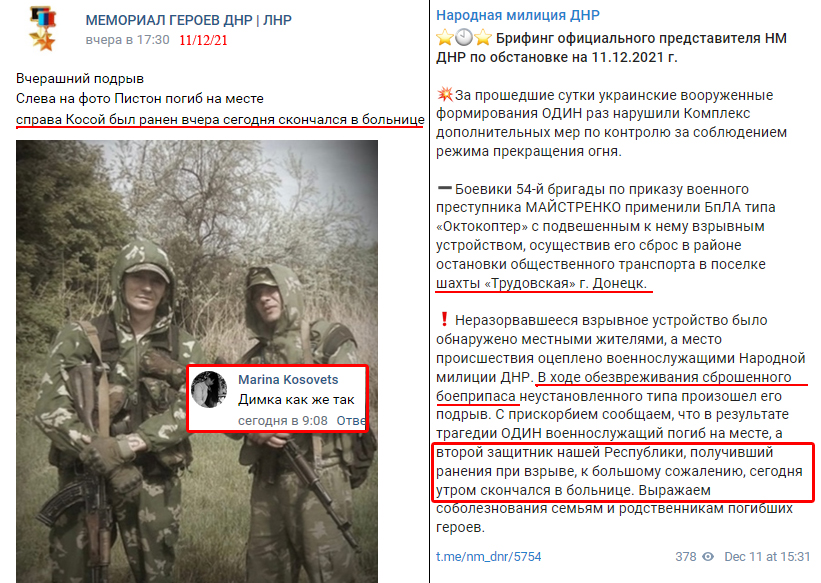Click the first star emoji in header

(x=445, y=38)
